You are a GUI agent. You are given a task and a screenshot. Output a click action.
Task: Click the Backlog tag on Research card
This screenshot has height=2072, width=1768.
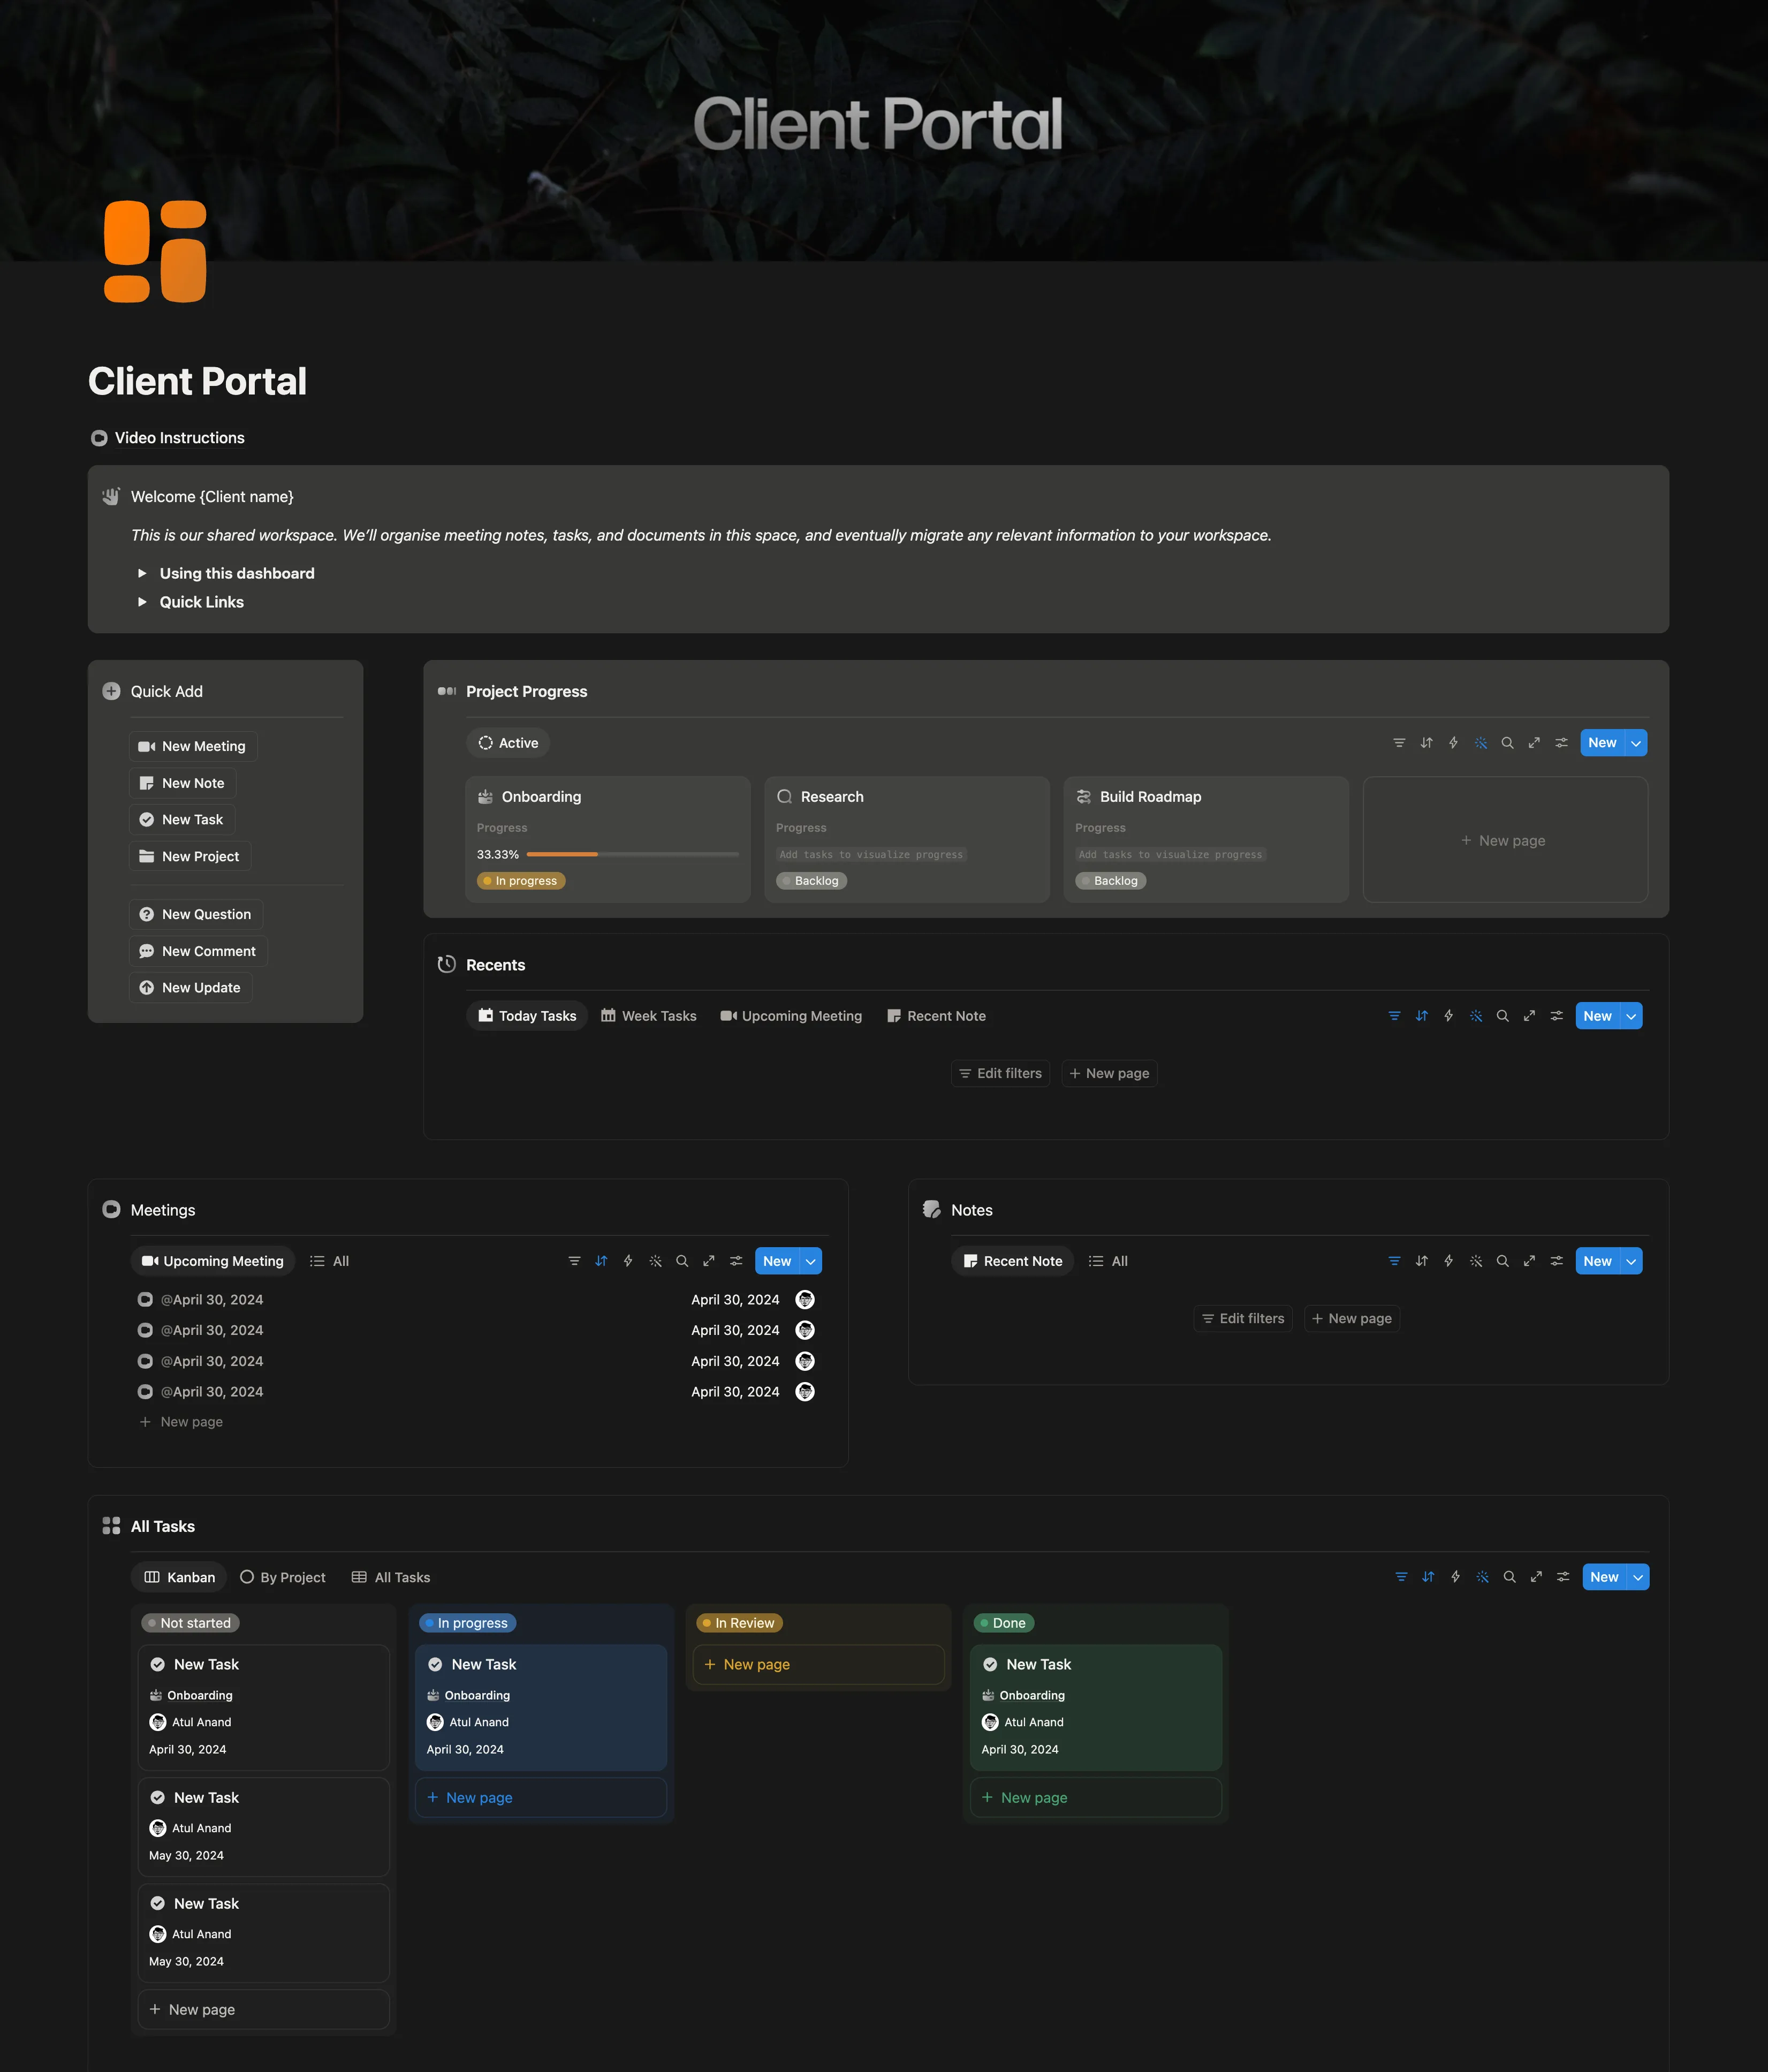coord(811,881)
